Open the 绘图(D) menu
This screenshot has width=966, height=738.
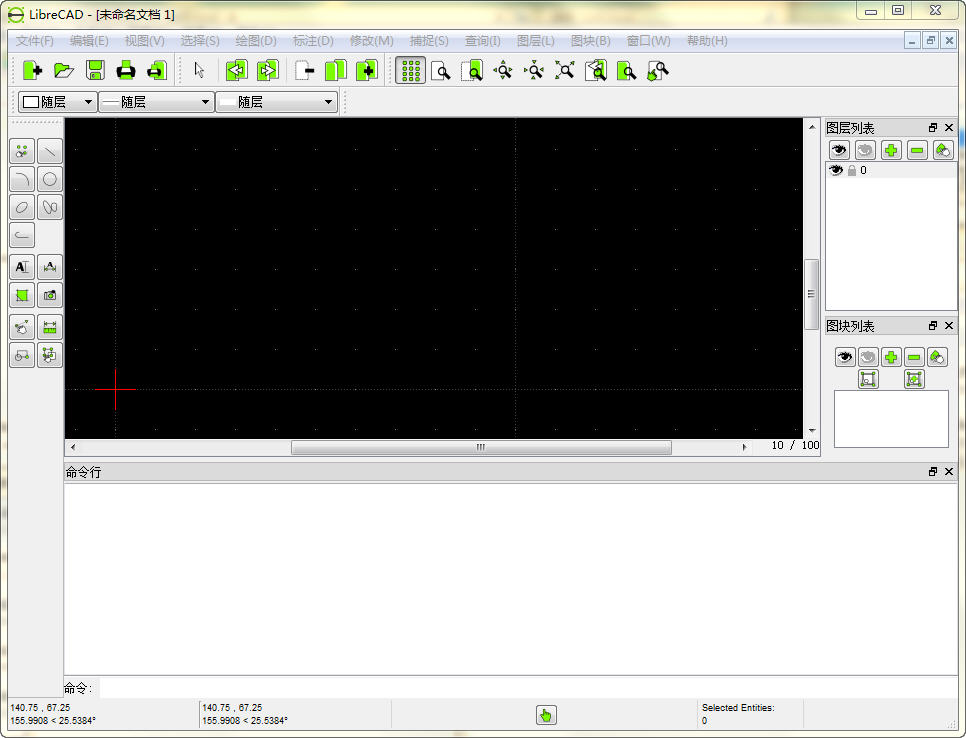255,40
